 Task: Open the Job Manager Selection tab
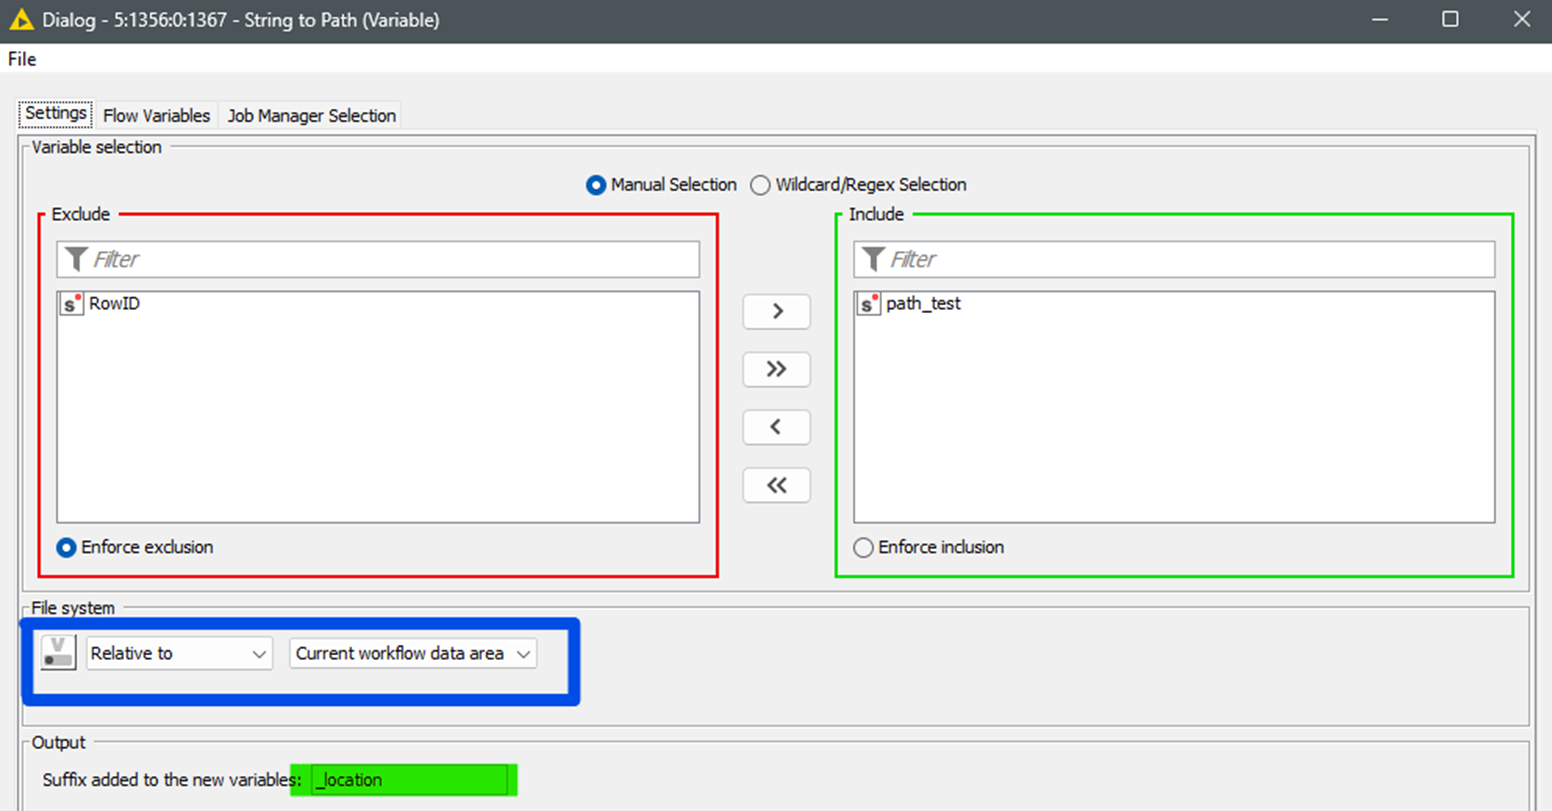311,116
